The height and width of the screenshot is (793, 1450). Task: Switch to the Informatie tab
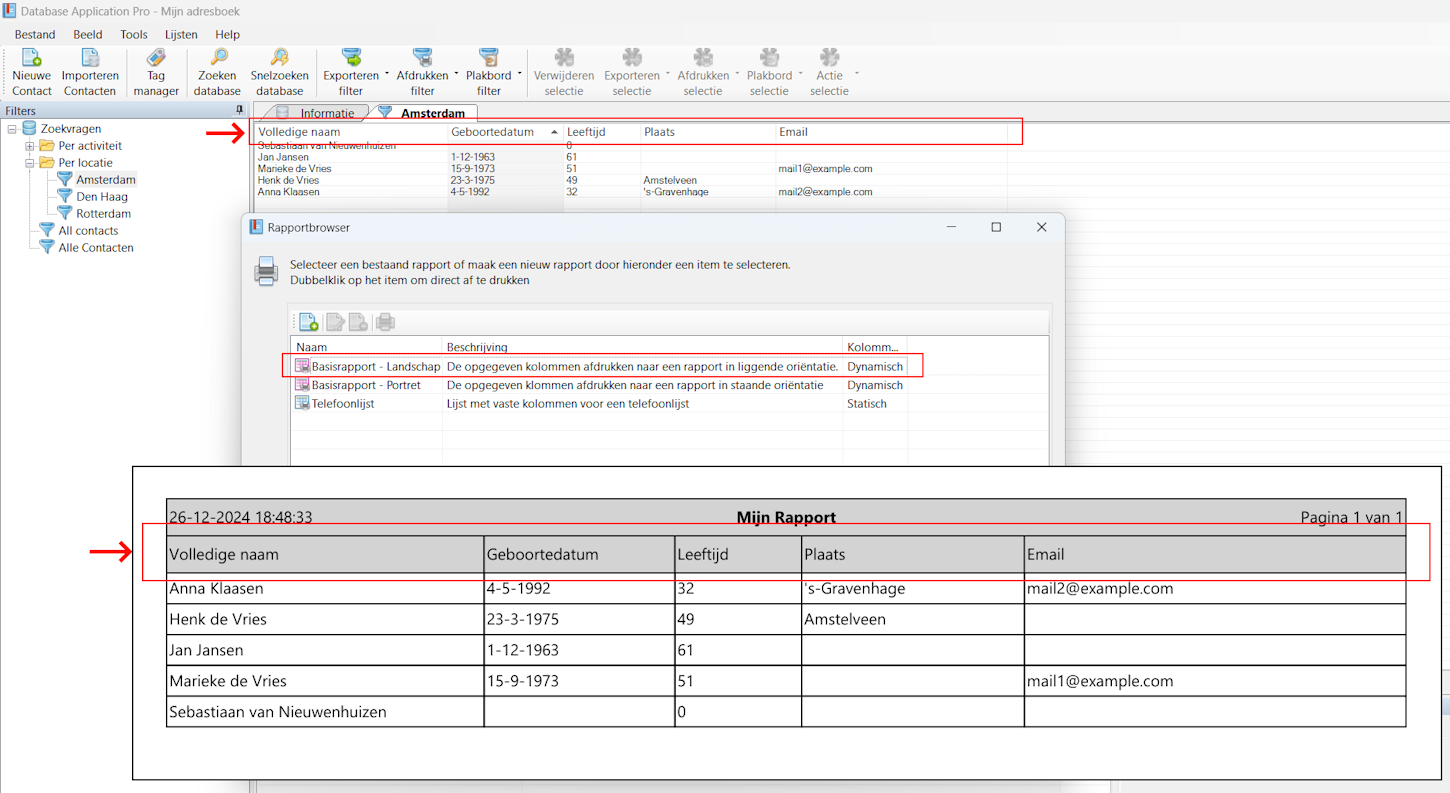pos(326,113)
